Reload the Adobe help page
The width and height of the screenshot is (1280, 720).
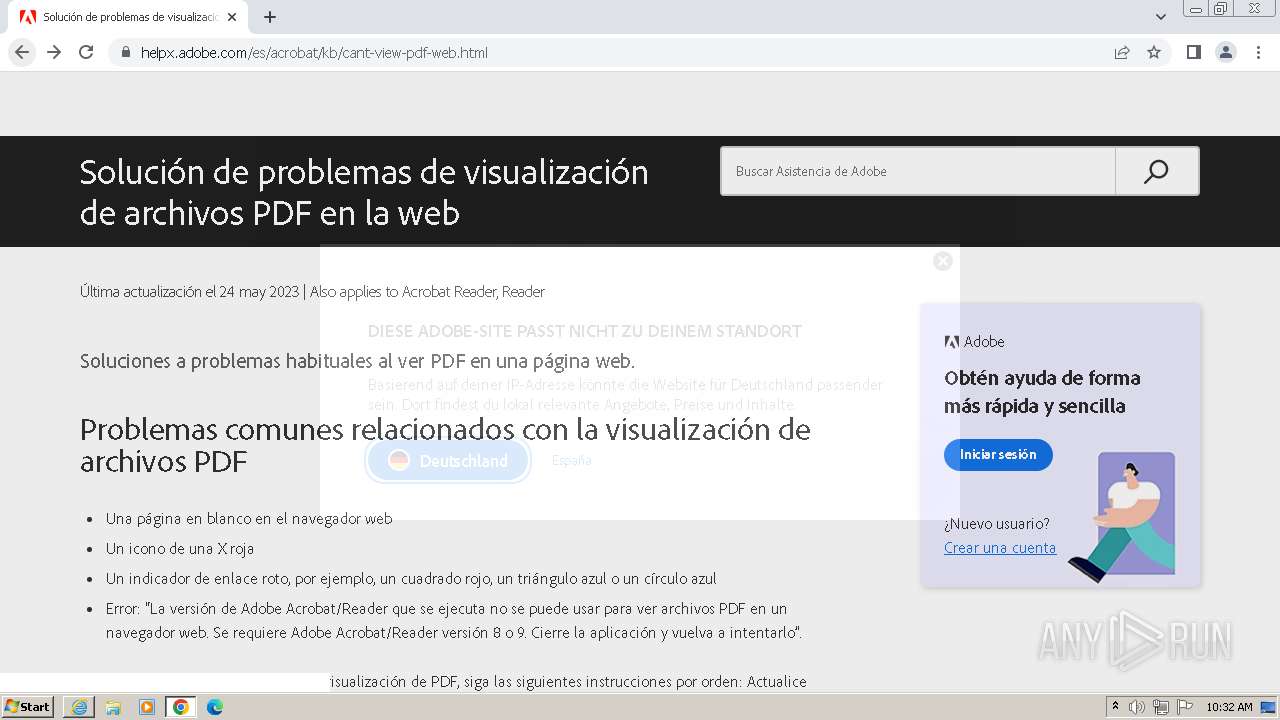pos(86,52)
